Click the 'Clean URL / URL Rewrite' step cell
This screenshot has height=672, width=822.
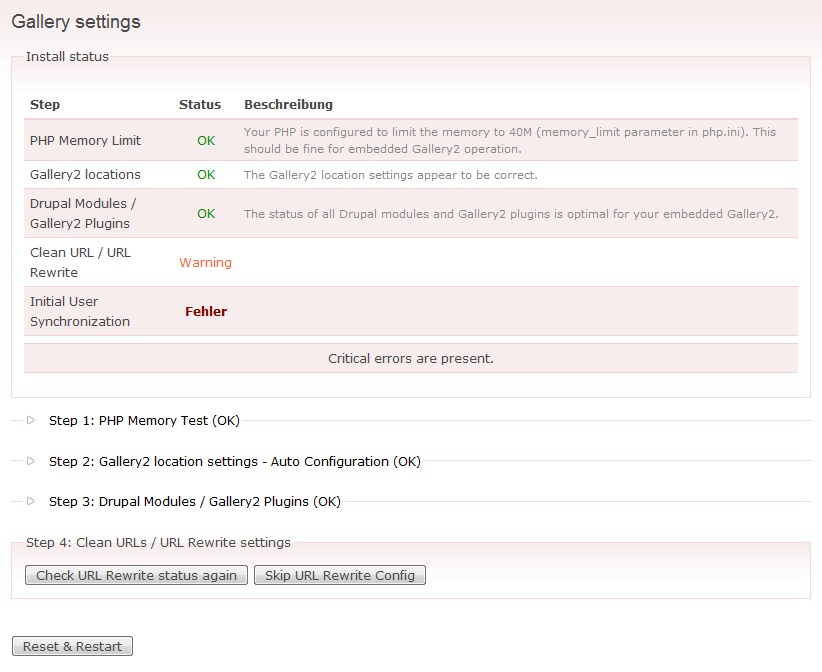(x=80, y=262)
